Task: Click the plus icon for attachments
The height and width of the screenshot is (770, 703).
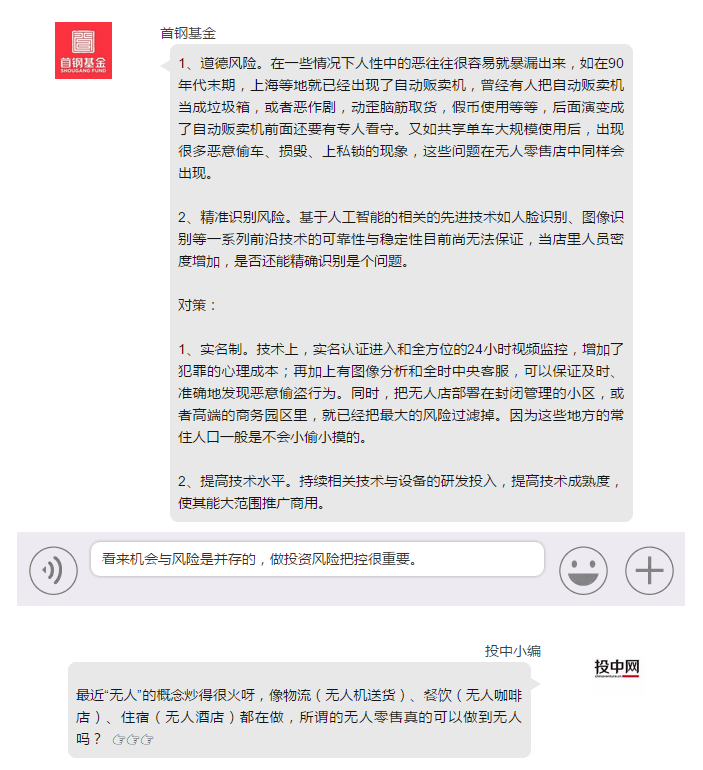Action: [649, 570]
